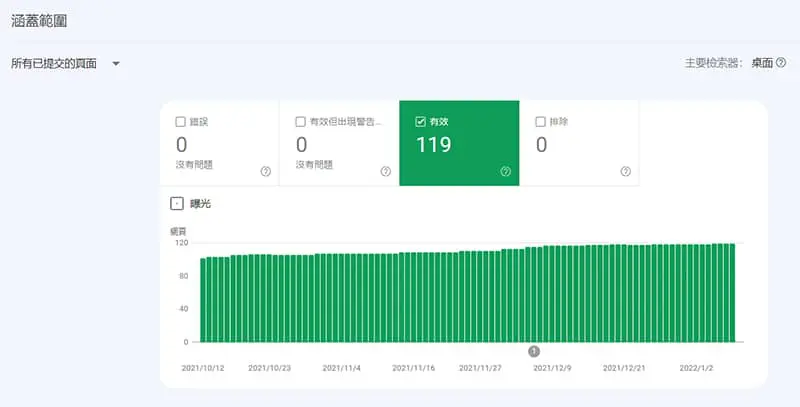Select the 有效 card showing 119
This screenshot has width=800, height=407.
pyautogui.click(x=458, y=144)
